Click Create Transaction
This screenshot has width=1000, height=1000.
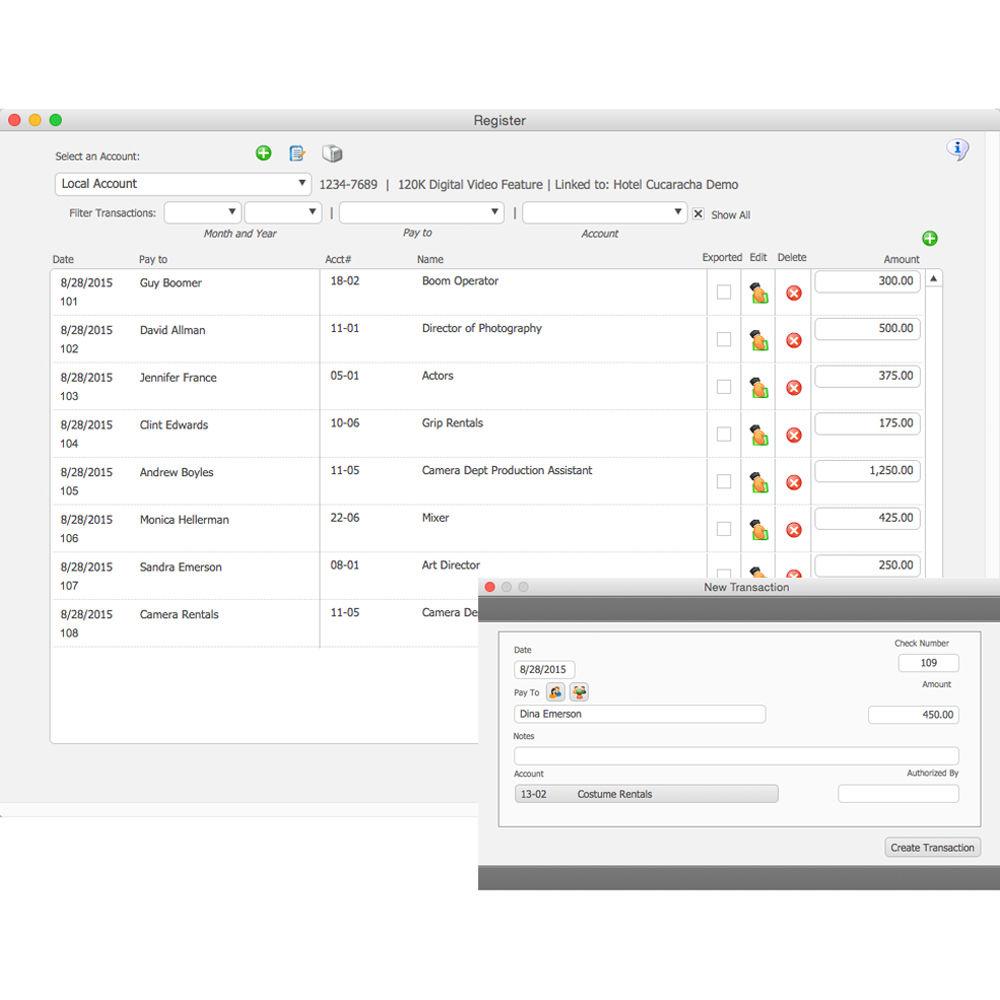coord(932,847)
